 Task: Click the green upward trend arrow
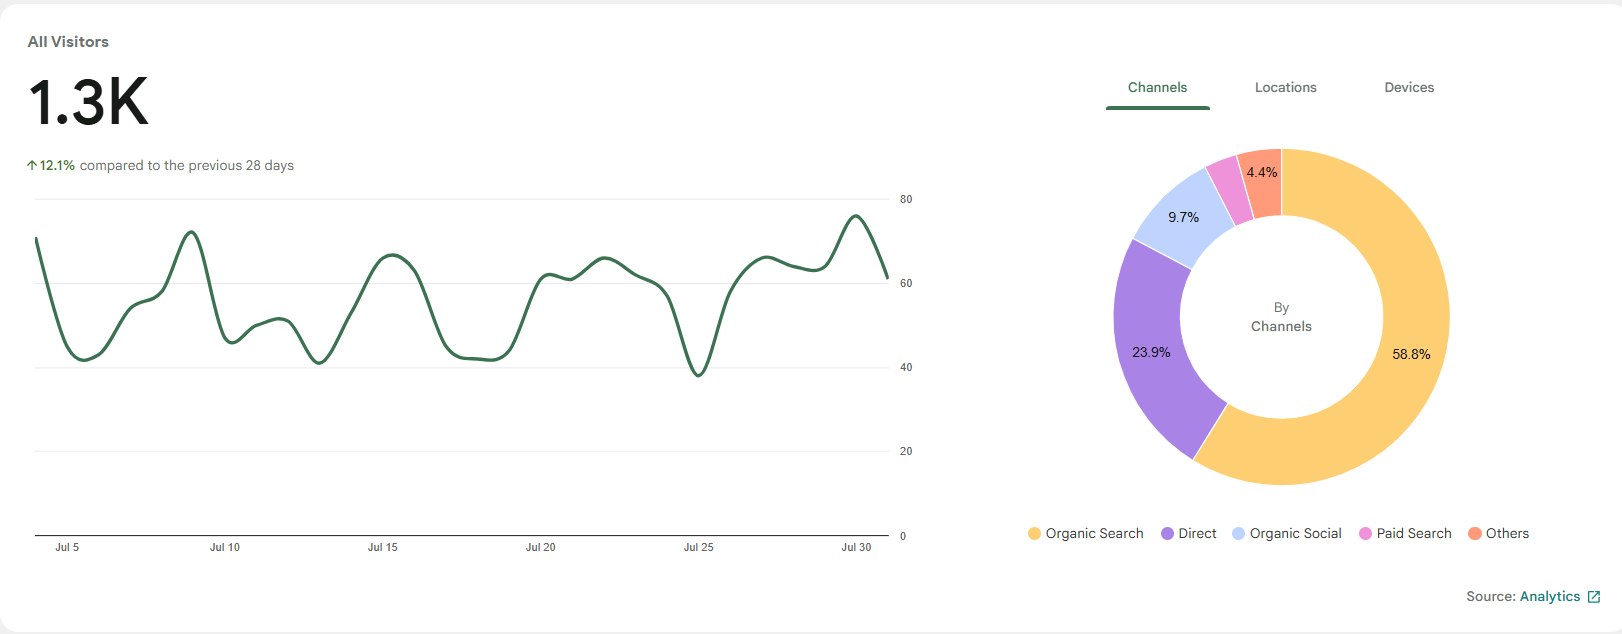[32, 165]
